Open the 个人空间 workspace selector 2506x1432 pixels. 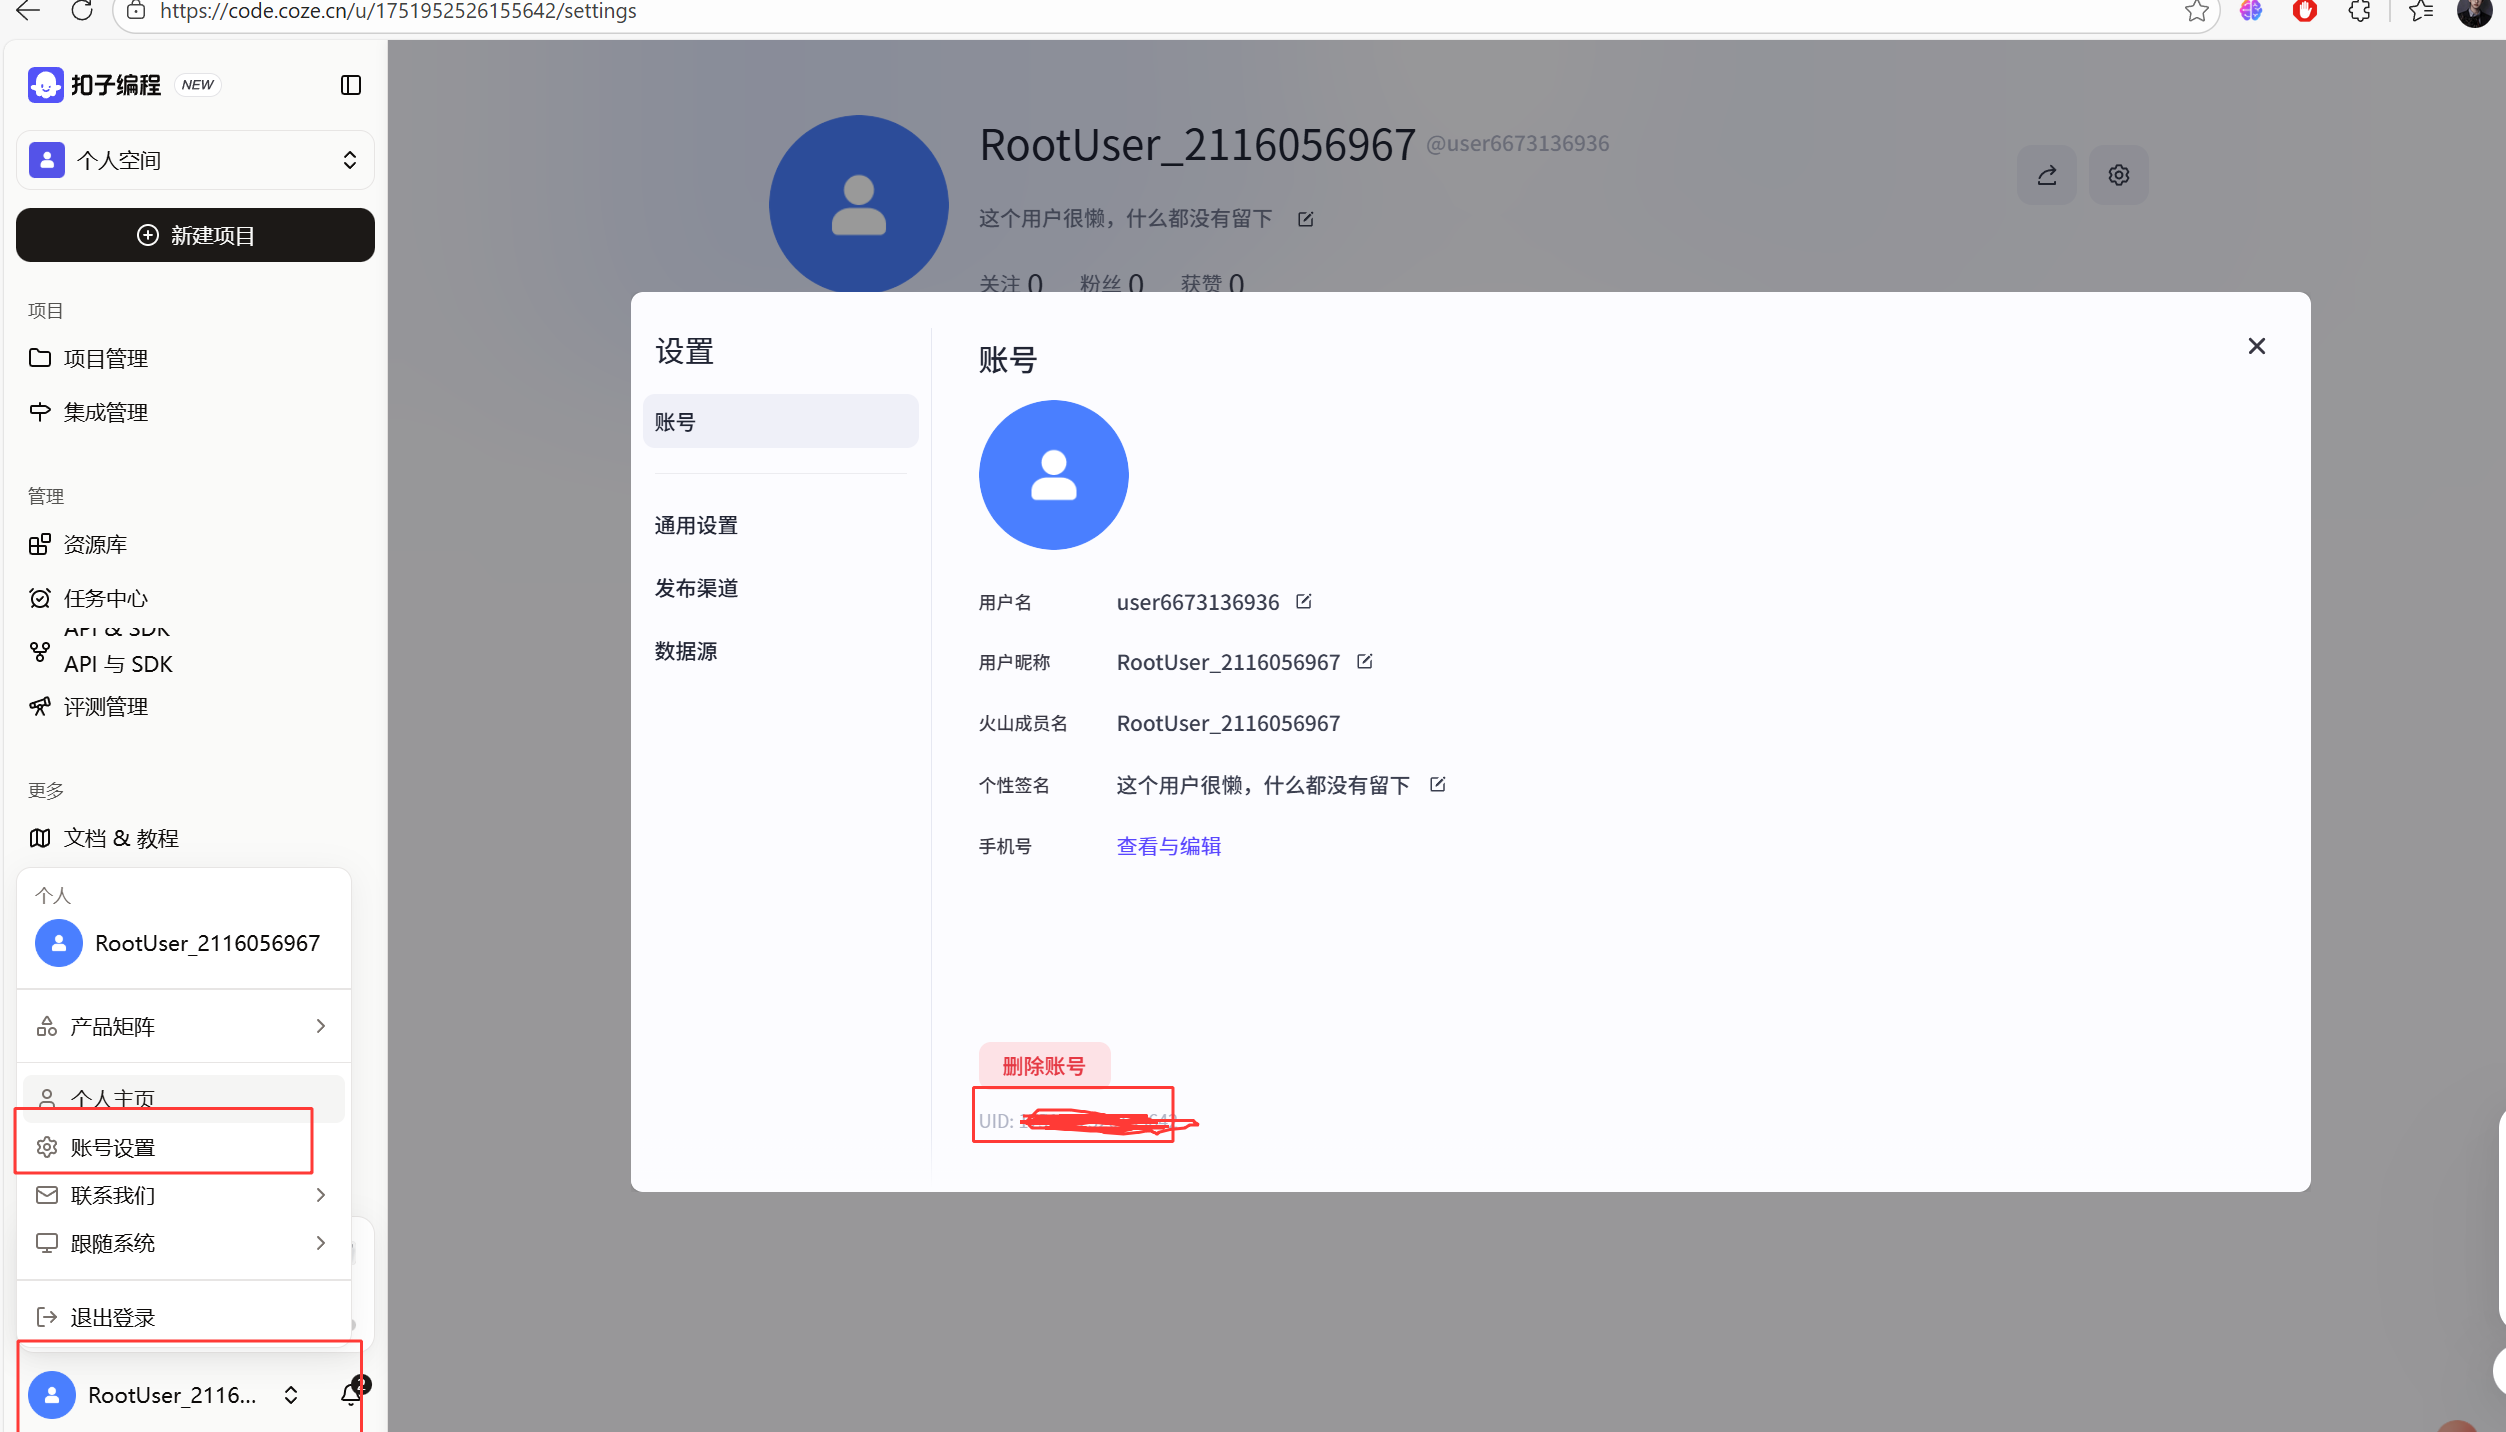195,160
